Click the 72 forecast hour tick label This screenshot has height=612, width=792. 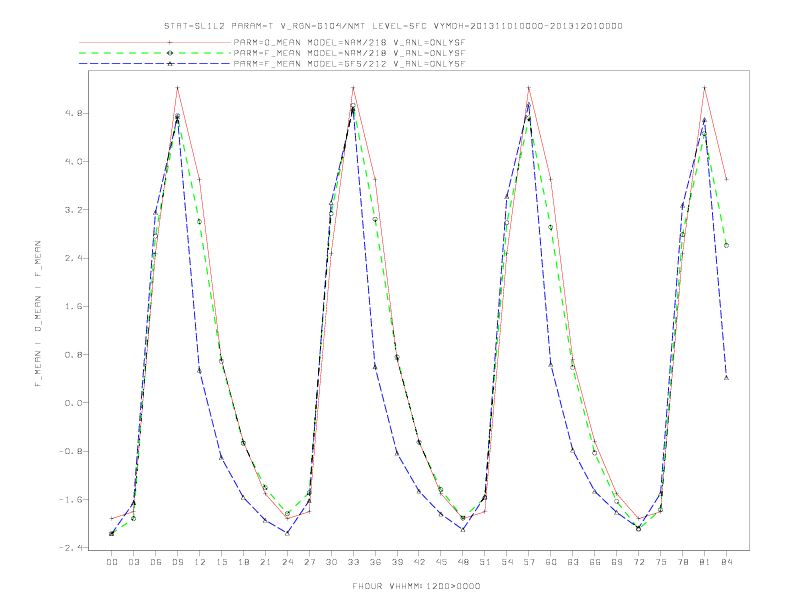[x=639, y=562]
